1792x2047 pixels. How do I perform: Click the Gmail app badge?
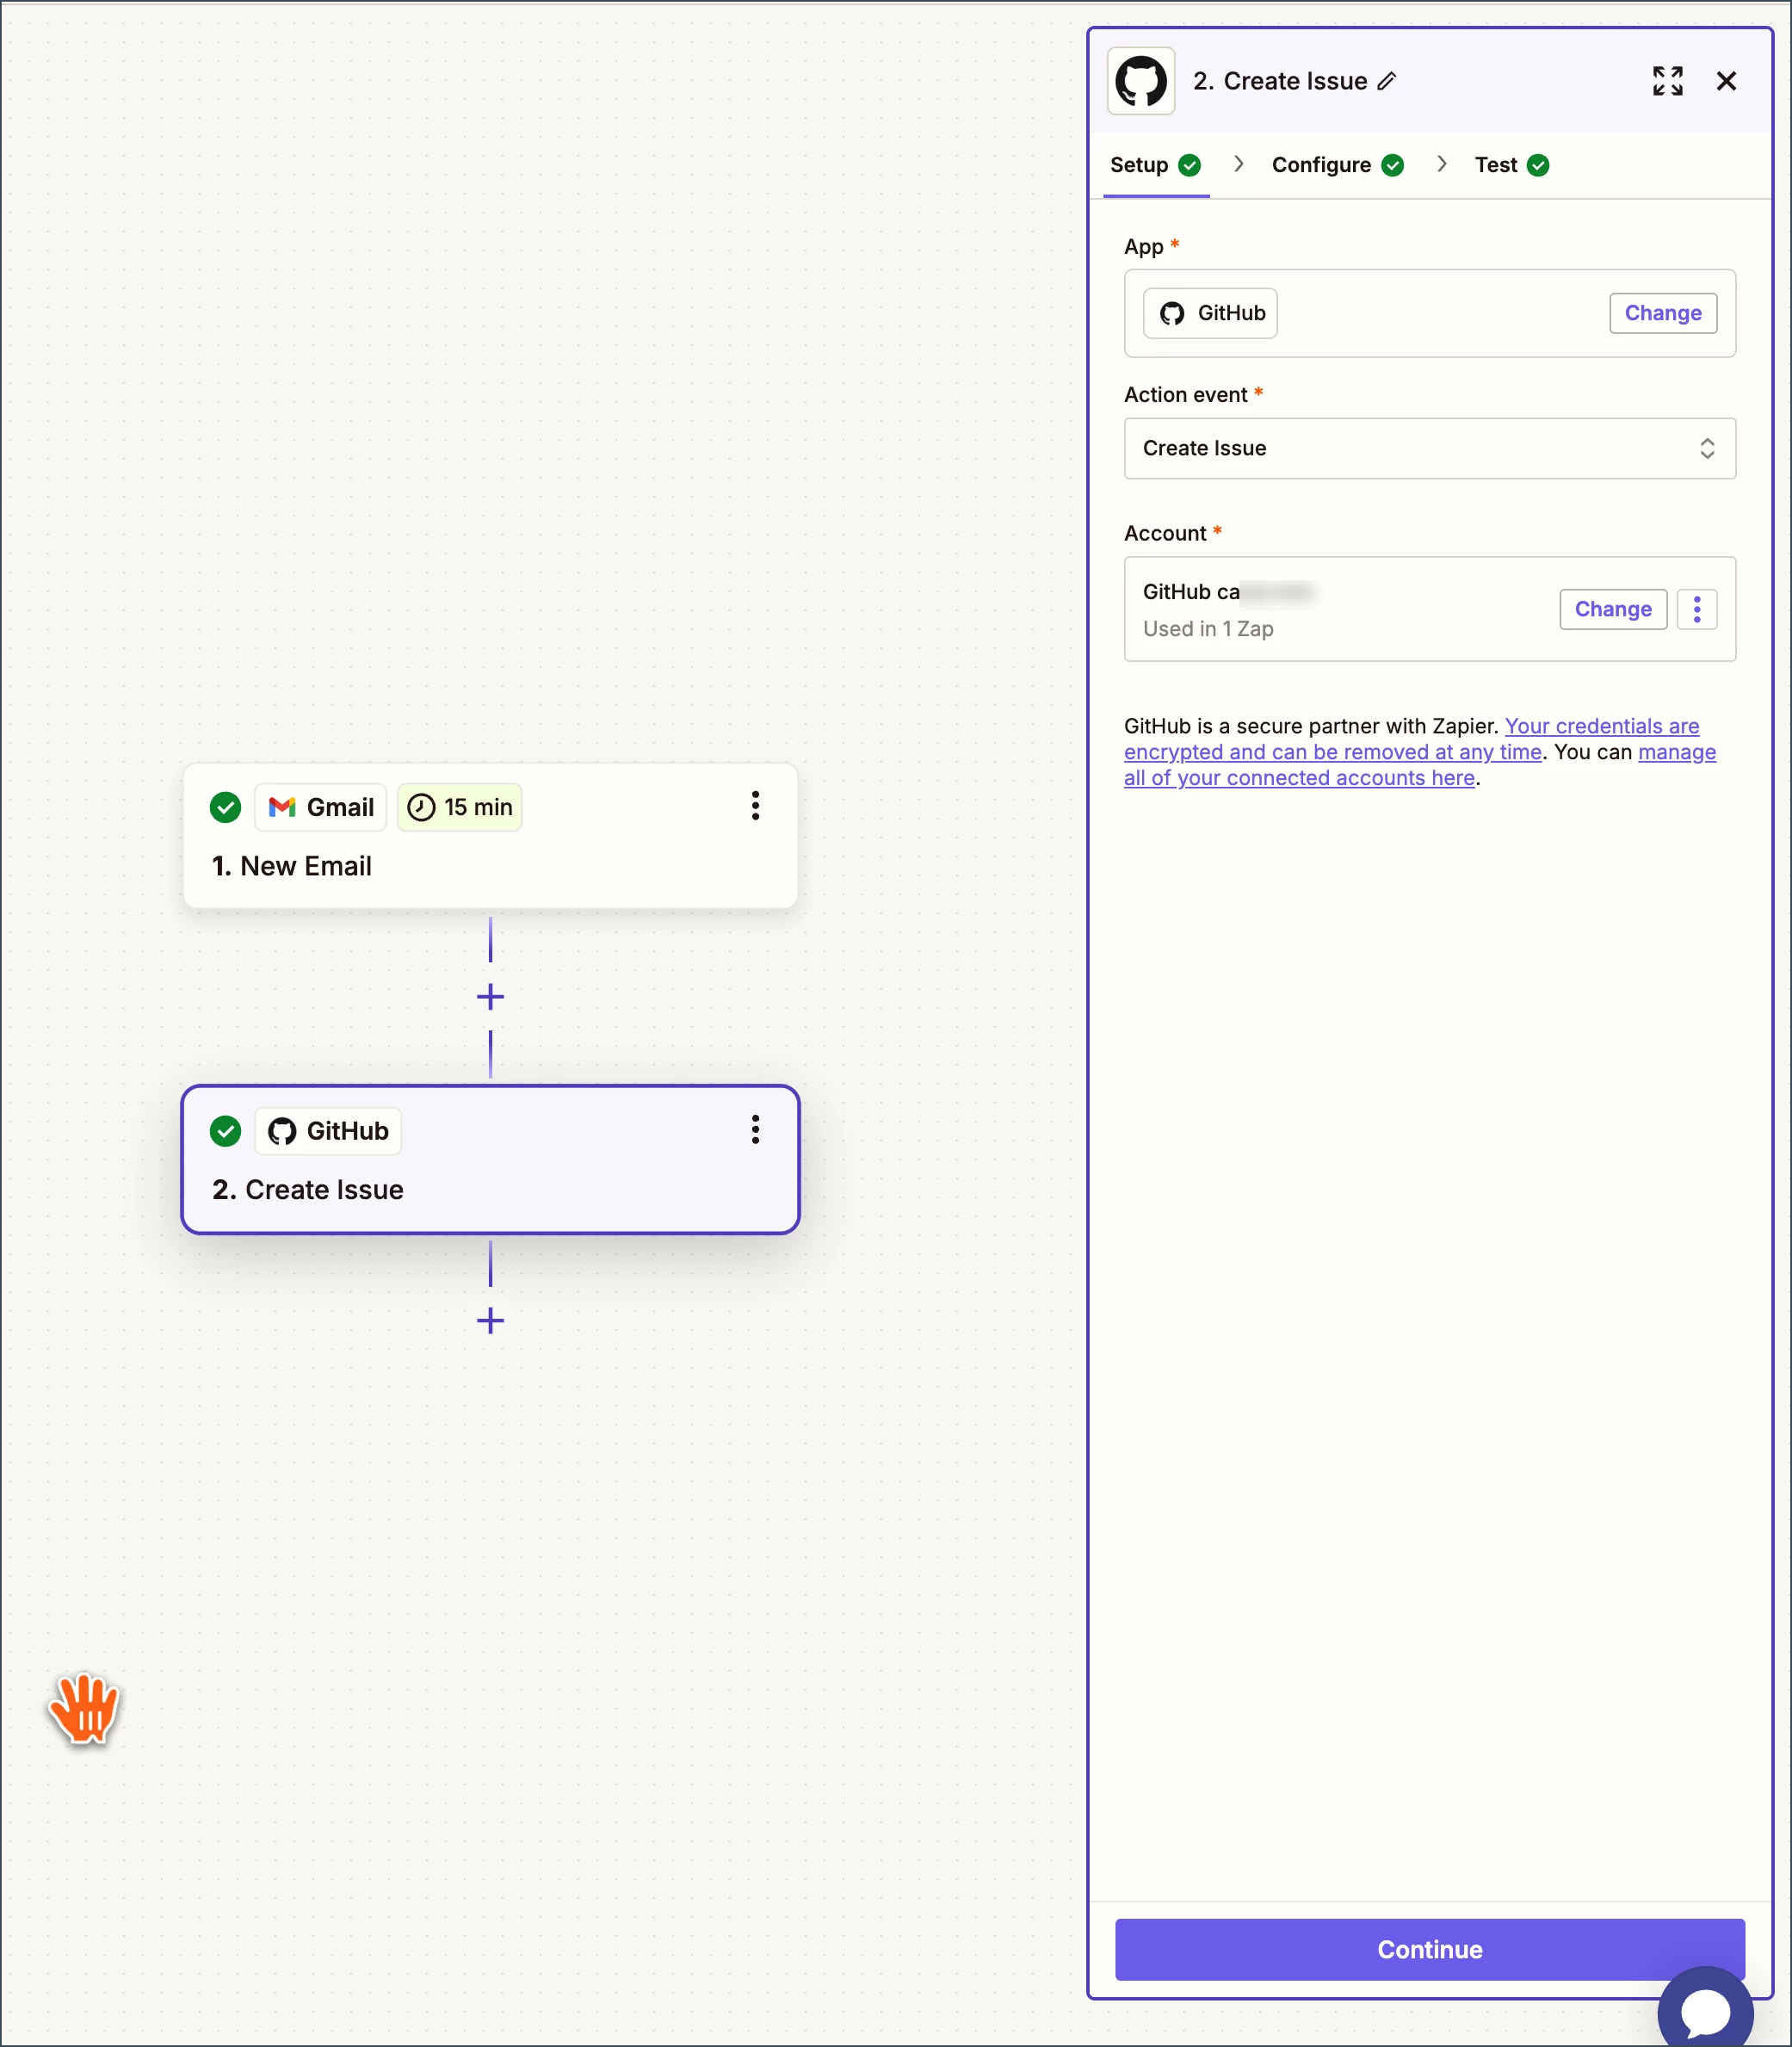[x=320, y=807]
